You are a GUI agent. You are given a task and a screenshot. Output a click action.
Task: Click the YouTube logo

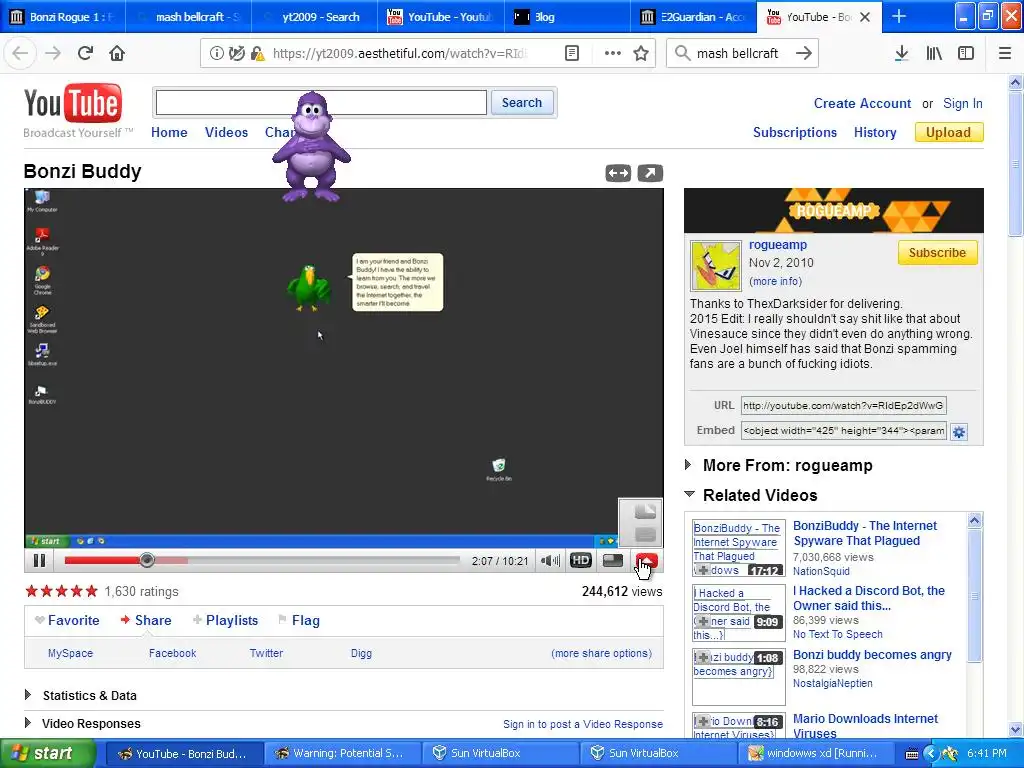pos(72,103)
